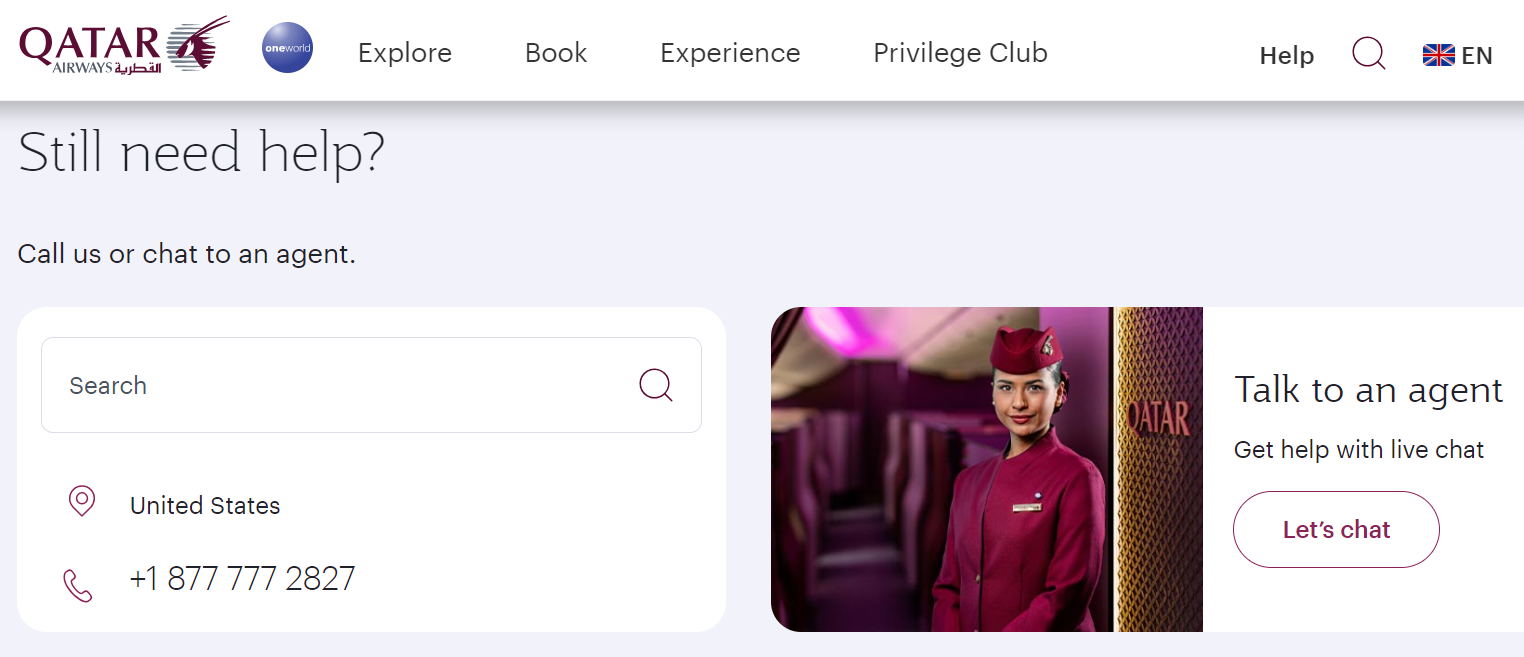1524x657 pixels.
Task: Open the Book menu
Action: [555, 53]
